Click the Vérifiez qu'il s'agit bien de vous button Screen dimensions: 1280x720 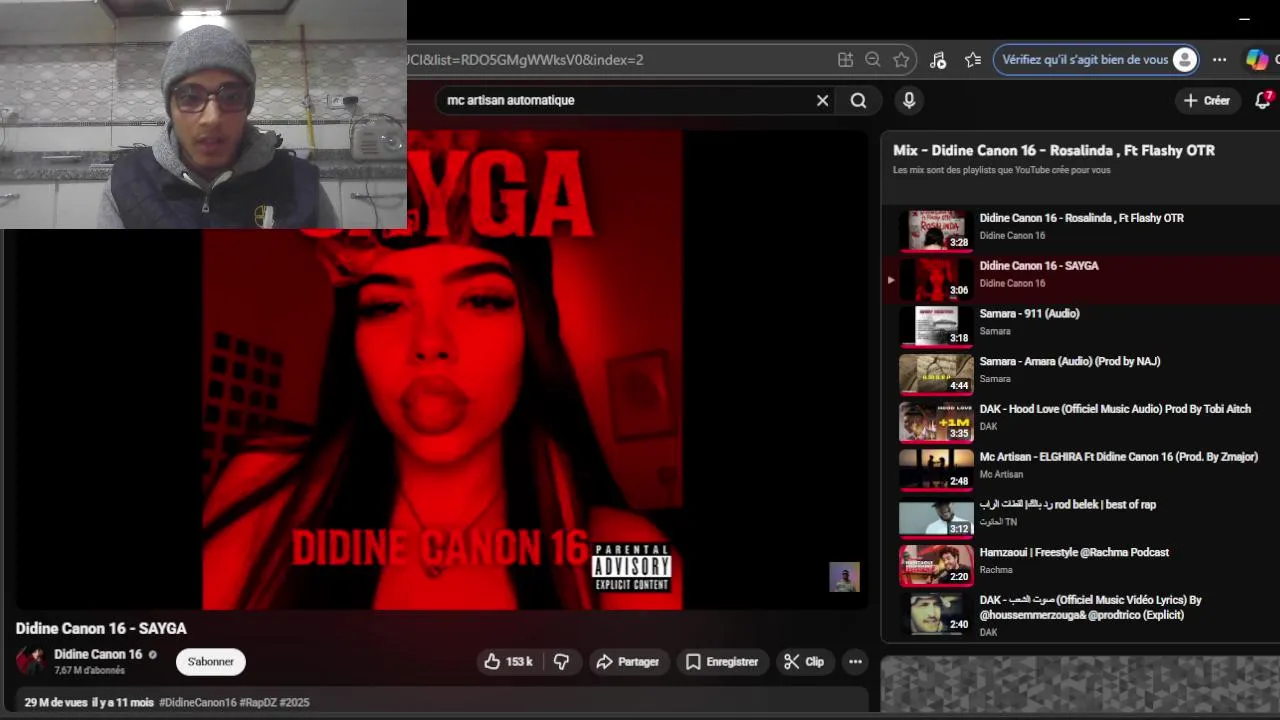coord(1096,60)
